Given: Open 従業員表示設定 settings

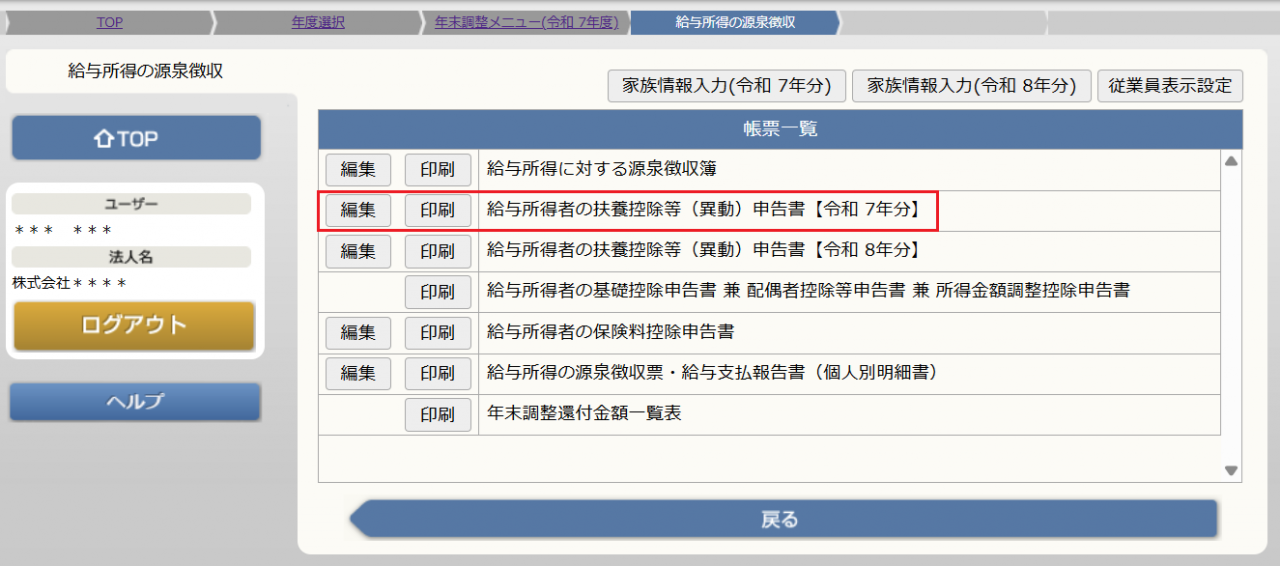Looking at the screenshot, I should coord(1170,86).
